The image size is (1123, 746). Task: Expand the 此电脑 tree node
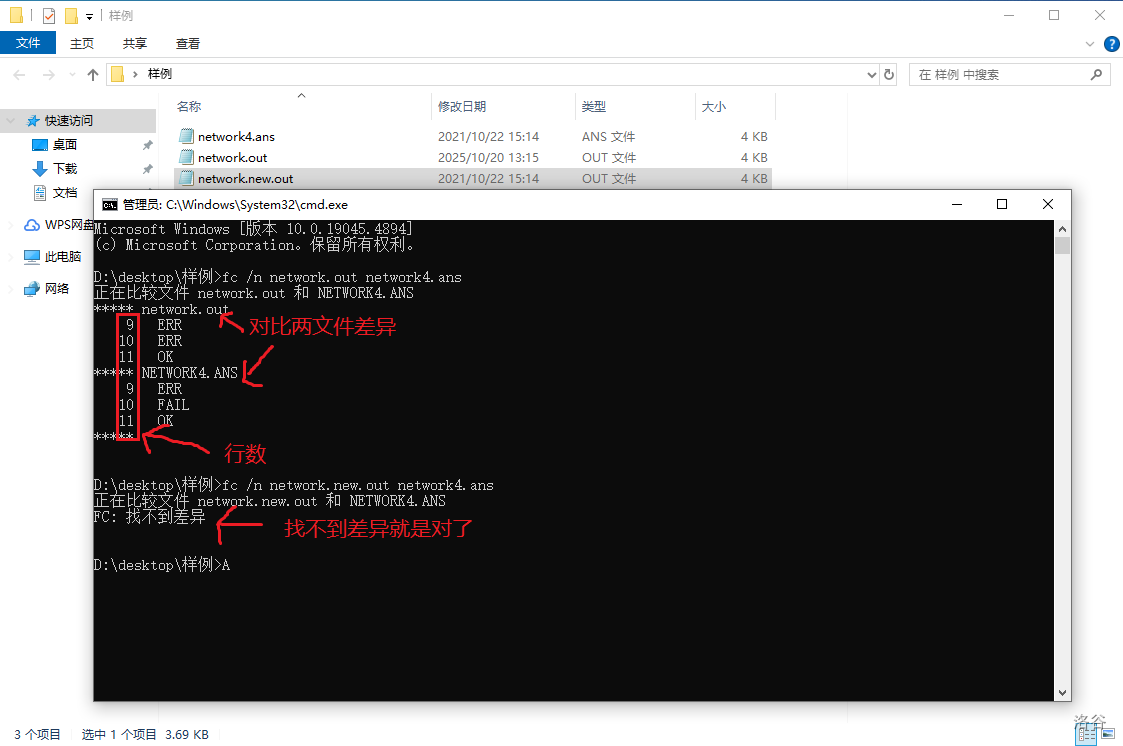pyautogui.click(x=11, y=256)
